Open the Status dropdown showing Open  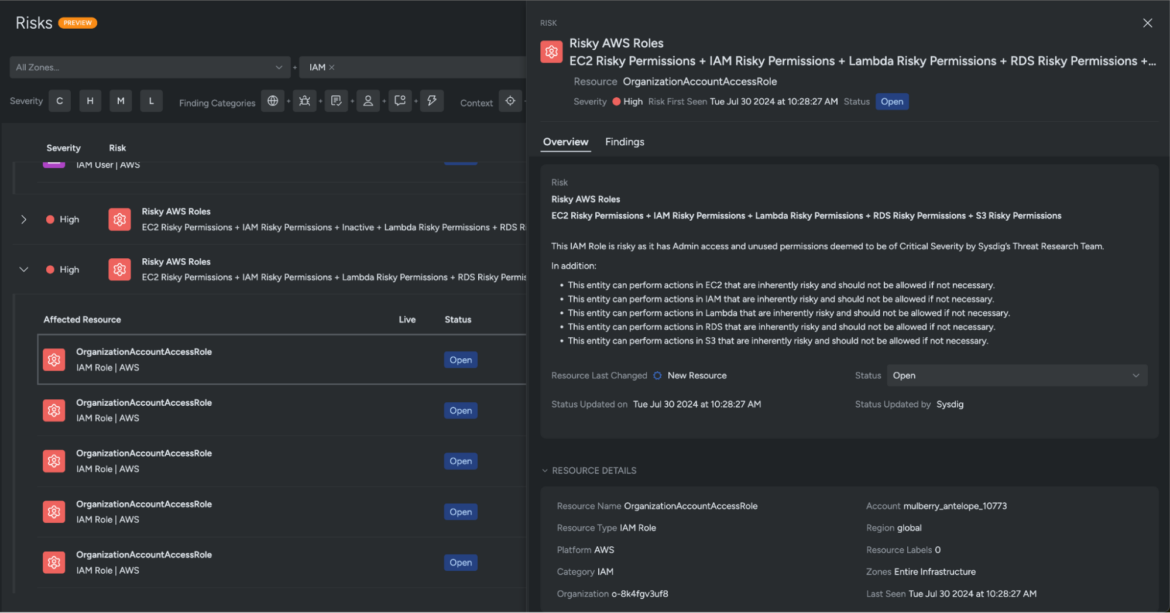click(x=1016, y=376)
